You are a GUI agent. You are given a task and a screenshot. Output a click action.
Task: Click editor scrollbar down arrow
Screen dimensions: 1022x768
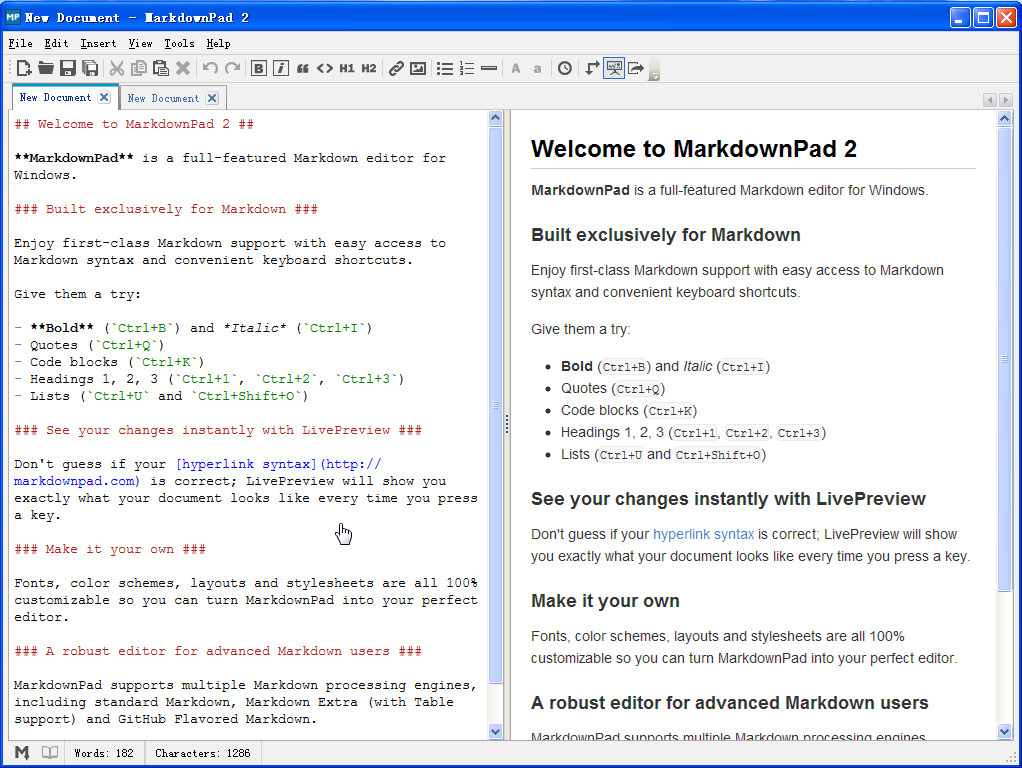coord(496,731)
